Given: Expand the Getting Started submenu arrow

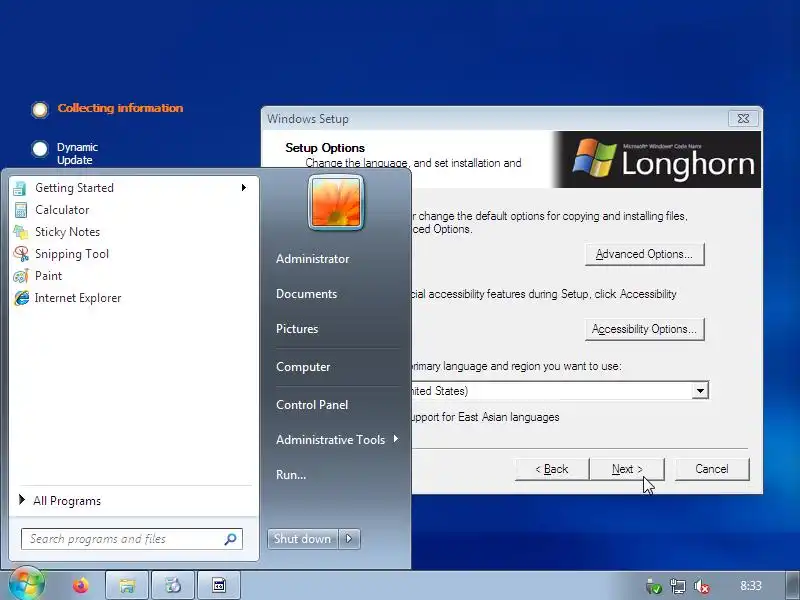Looking at the screenshot, I should click(x=244, y=188).
